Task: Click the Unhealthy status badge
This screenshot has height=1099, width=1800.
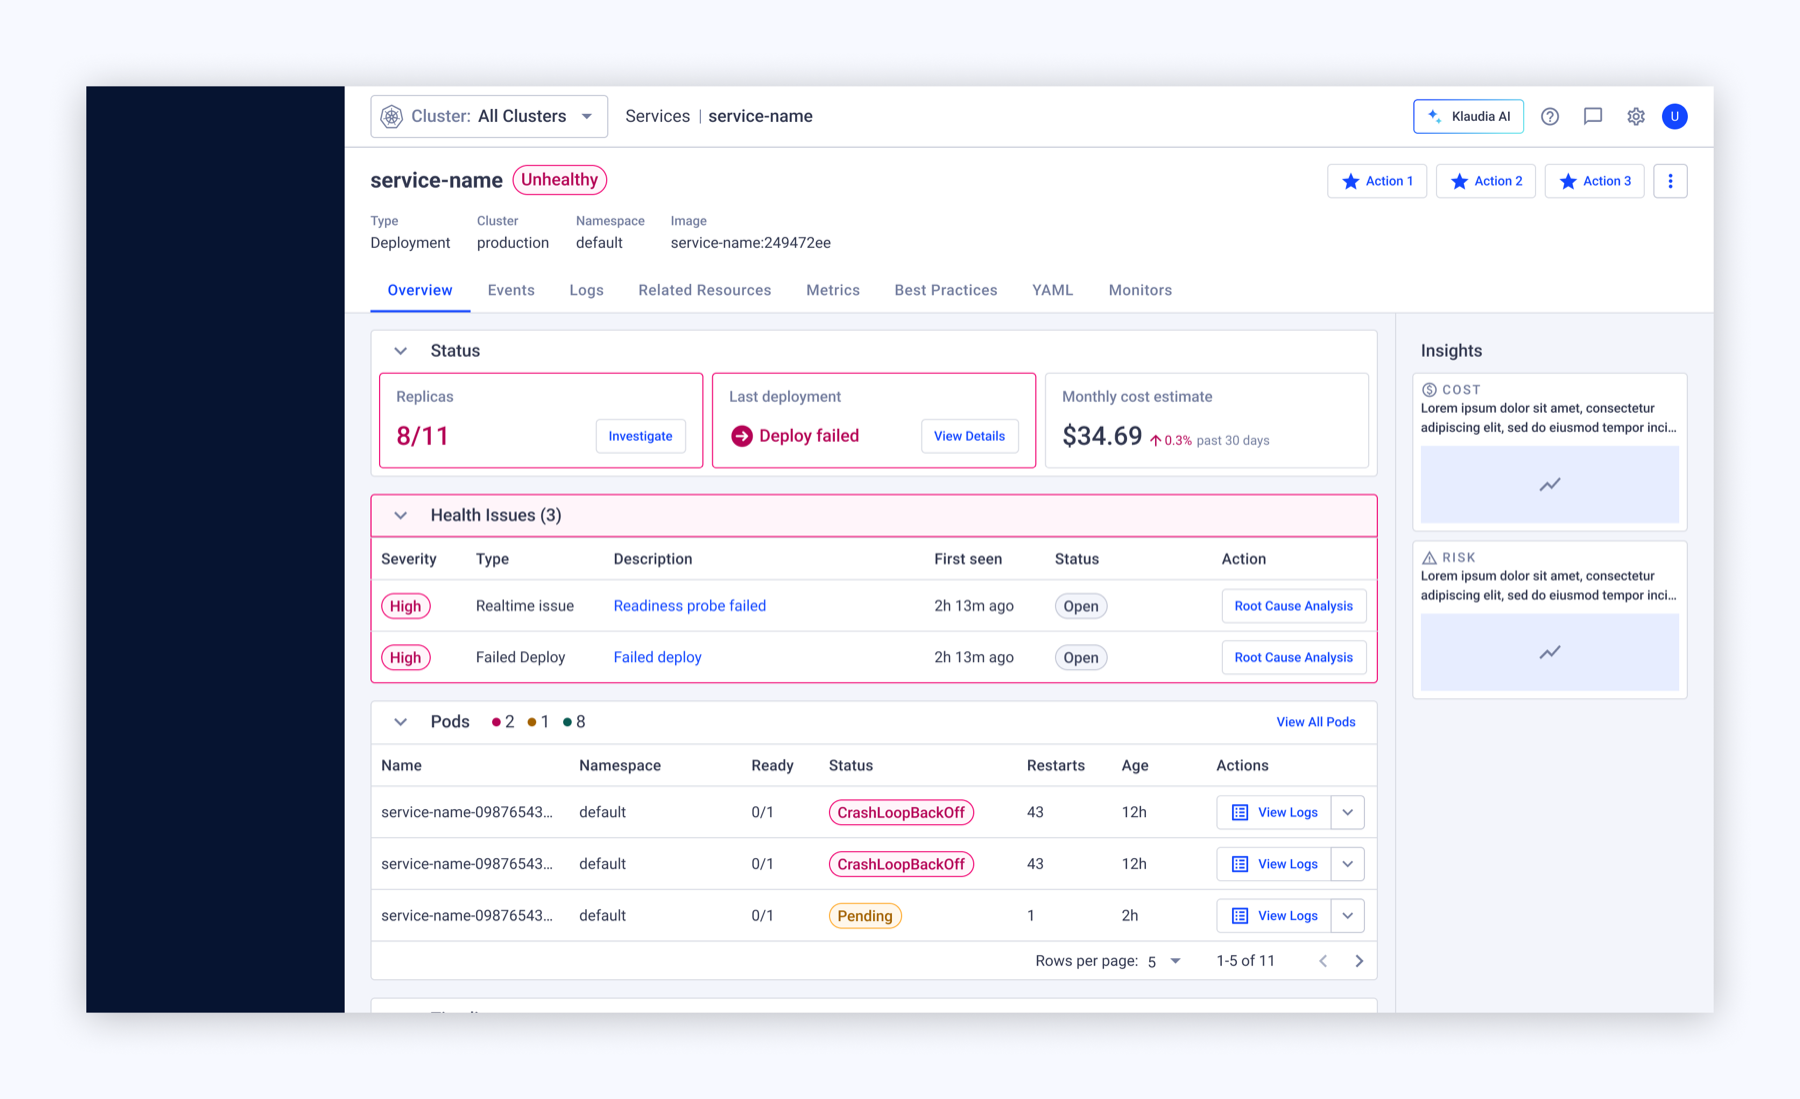Action: pos(560,180)
